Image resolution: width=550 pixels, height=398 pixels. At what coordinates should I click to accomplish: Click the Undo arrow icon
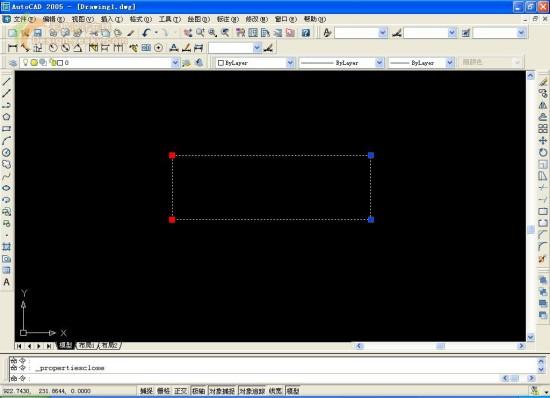(146, 33)
